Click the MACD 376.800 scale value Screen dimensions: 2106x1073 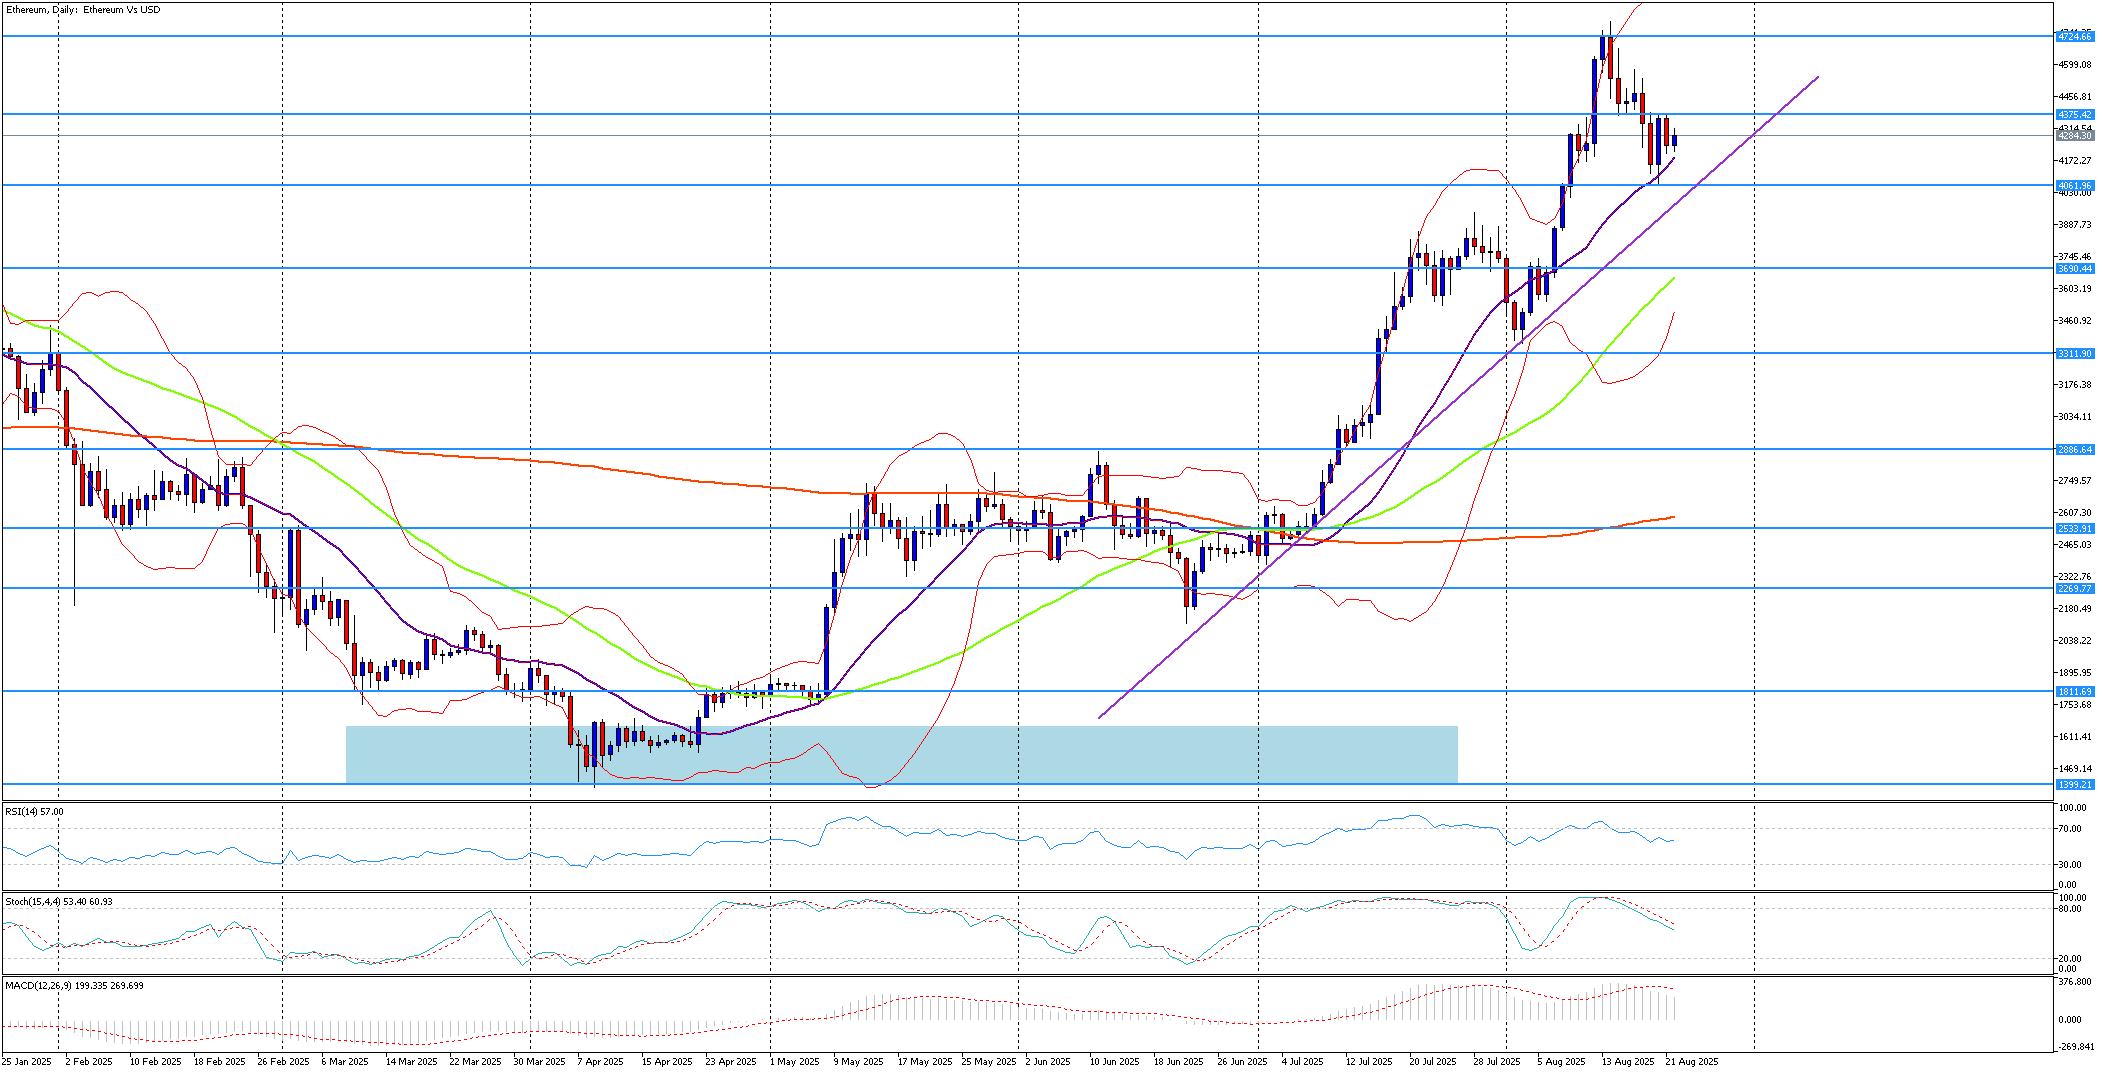tap(2075, 982)
